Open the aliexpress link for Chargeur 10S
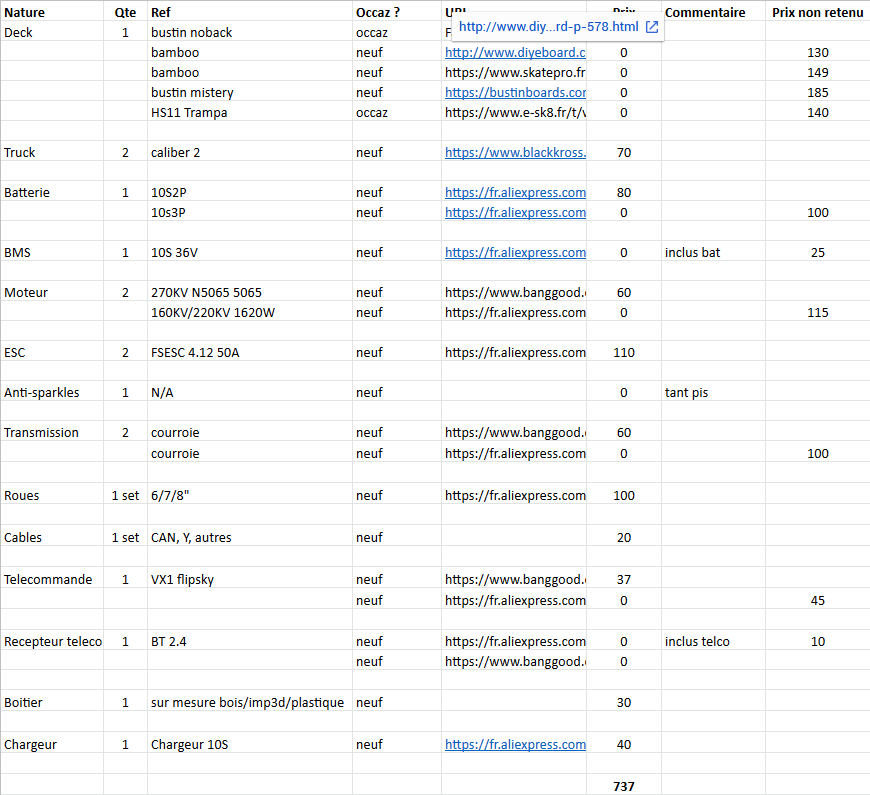Image resolution: width=870 pixels, height=795 pixels. pos(515,745)
